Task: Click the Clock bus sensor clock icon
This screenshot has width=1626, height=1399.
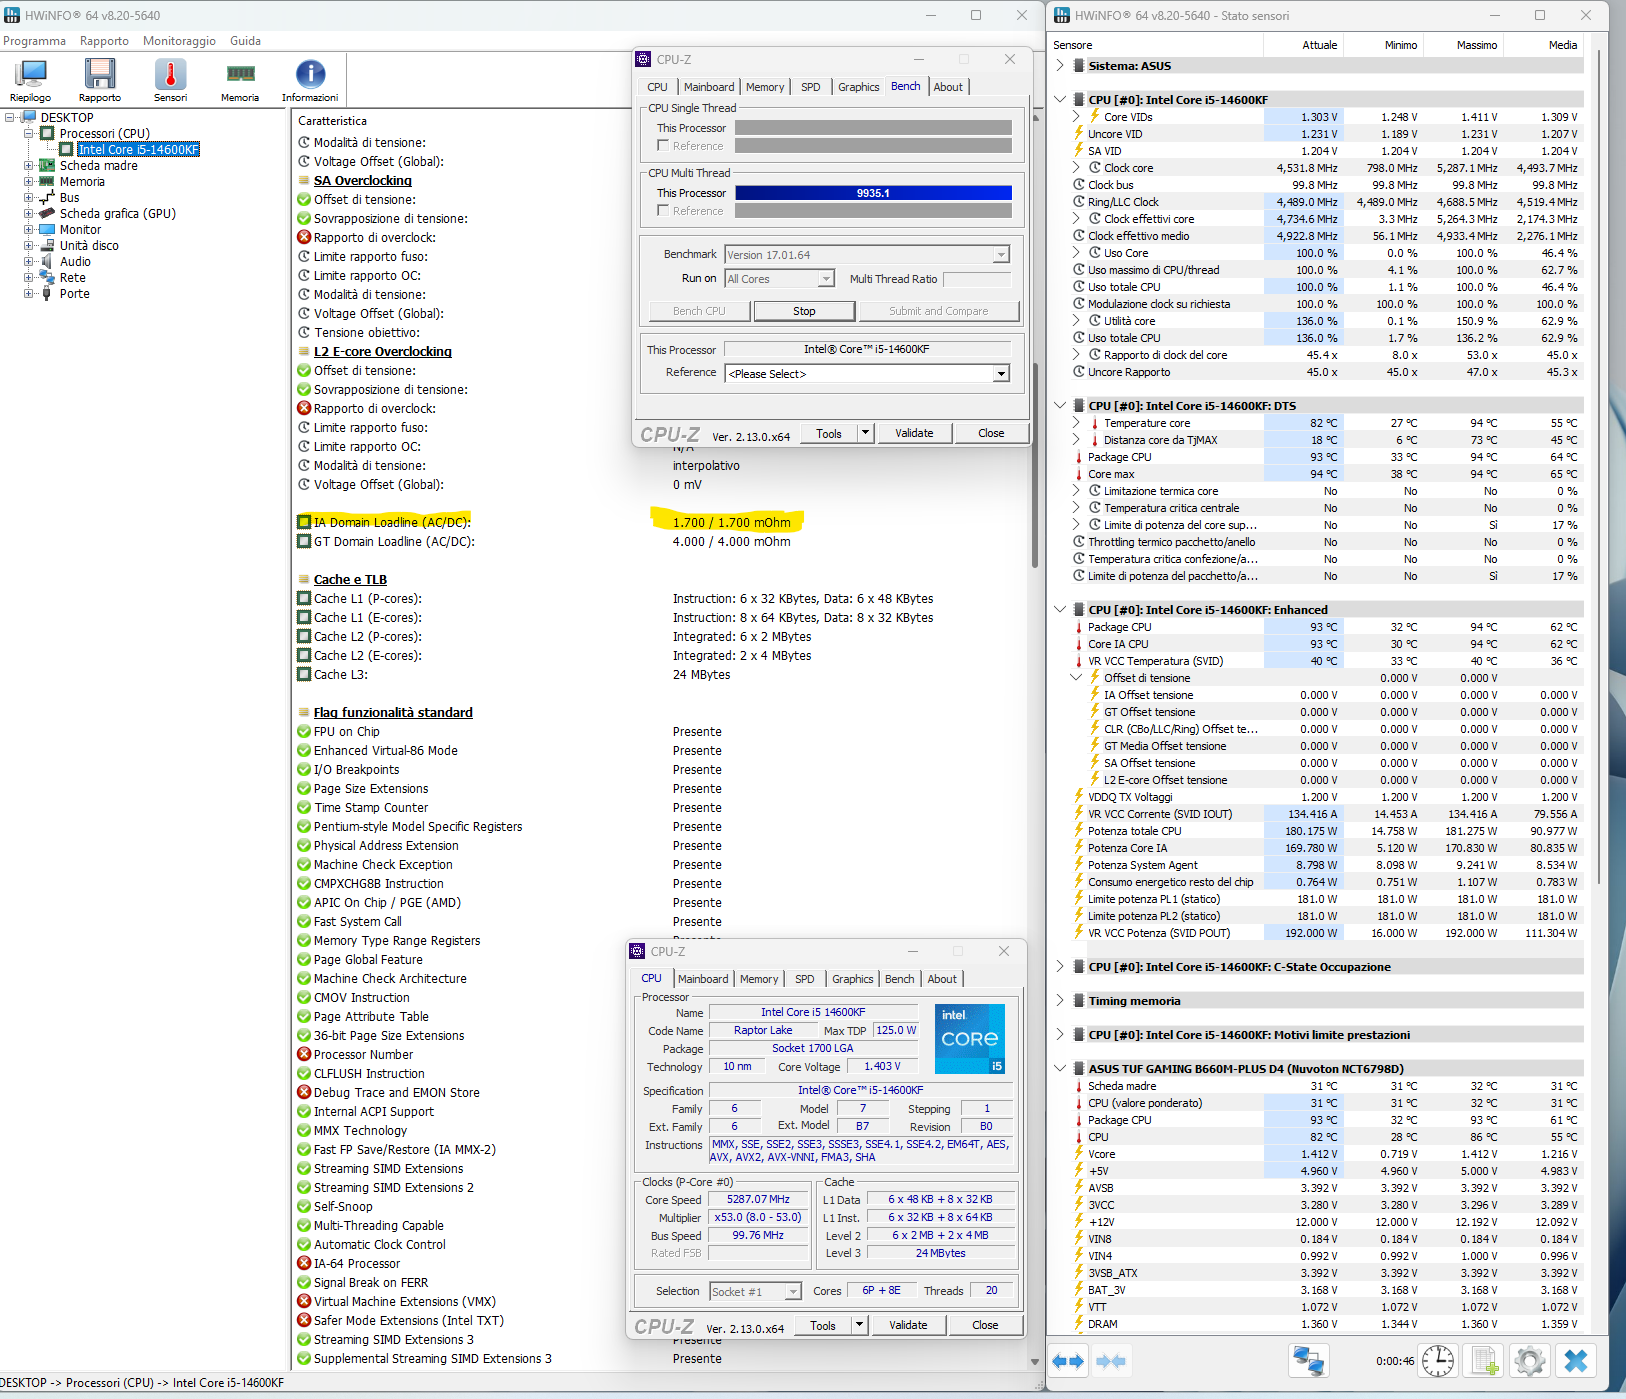Action: coord(1079,185)
